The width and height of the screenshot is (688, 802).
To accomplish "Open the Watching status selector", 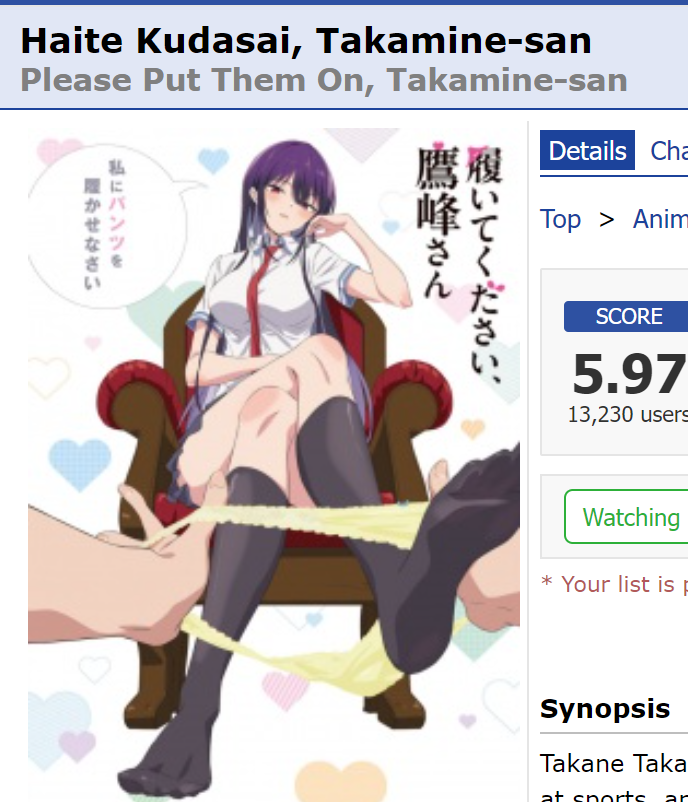I will (x=627, y=517).
